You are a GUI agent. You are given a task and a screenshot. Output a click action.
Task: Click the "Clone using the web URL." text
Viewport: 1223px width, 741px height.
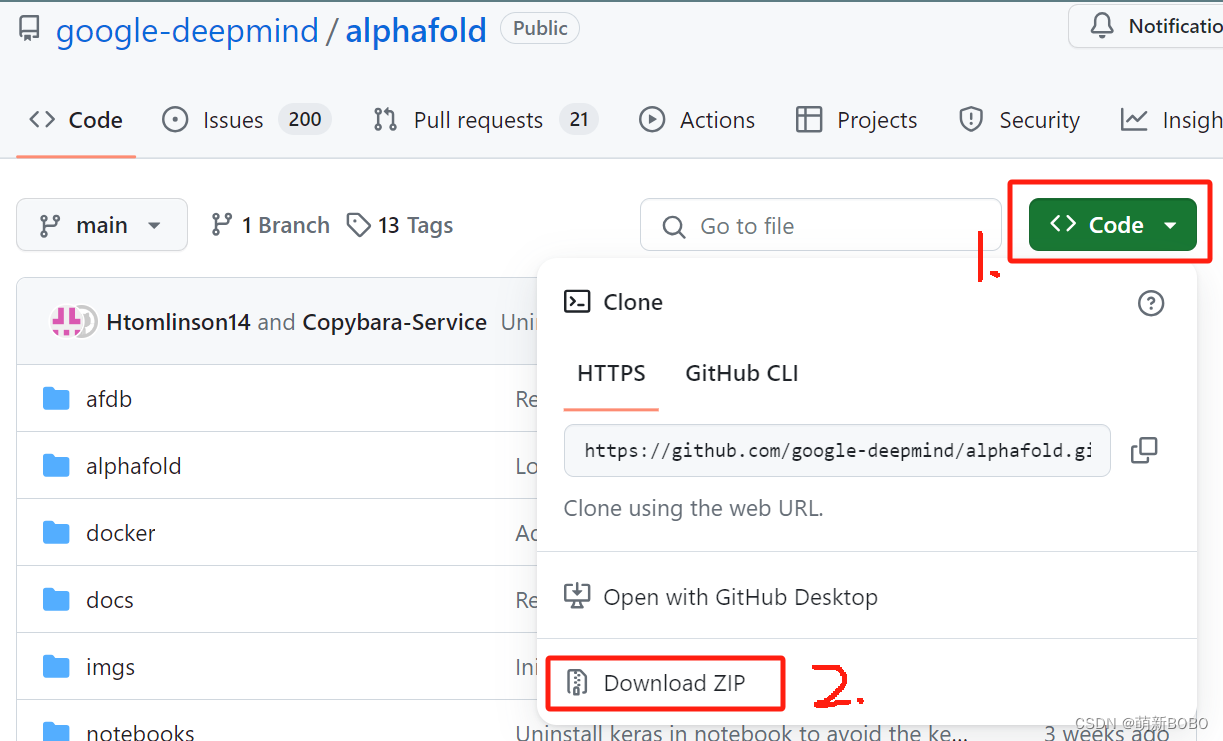tap(693, 508)
